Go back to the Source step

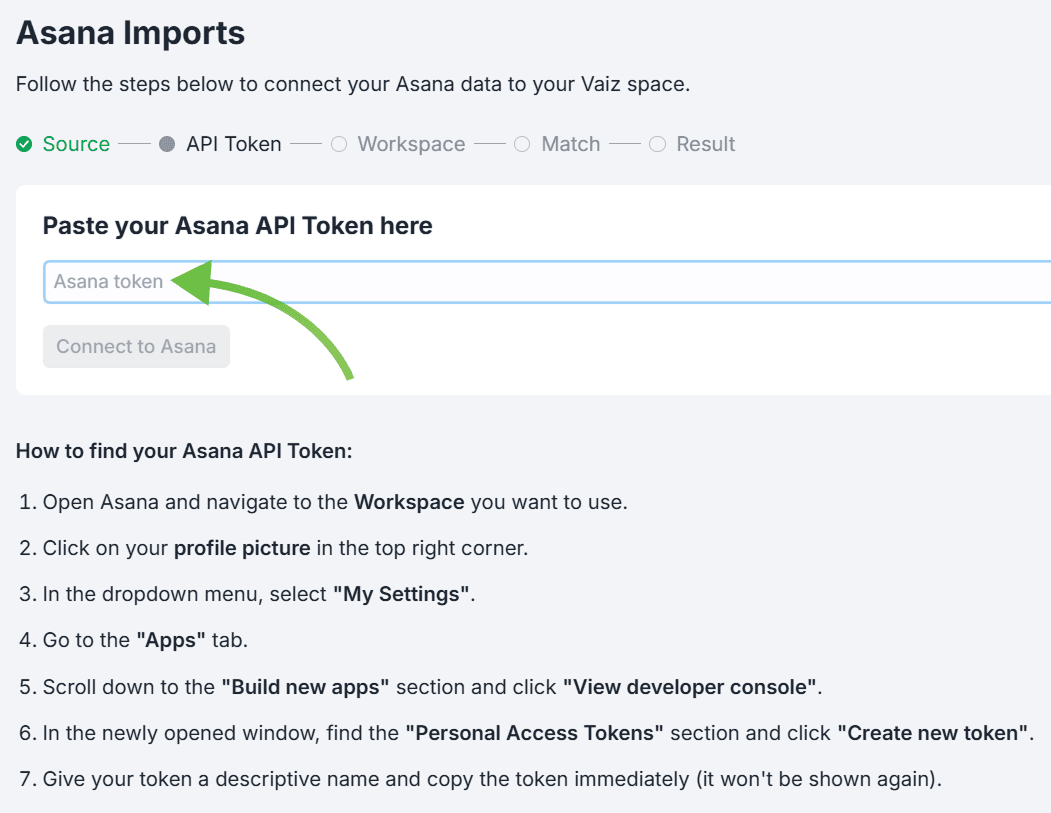pos(76,144)
